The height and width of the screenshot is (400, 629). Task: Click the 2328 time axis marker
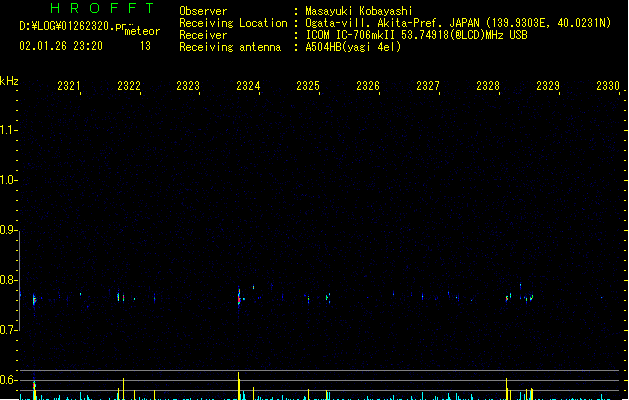click(488, 86)
